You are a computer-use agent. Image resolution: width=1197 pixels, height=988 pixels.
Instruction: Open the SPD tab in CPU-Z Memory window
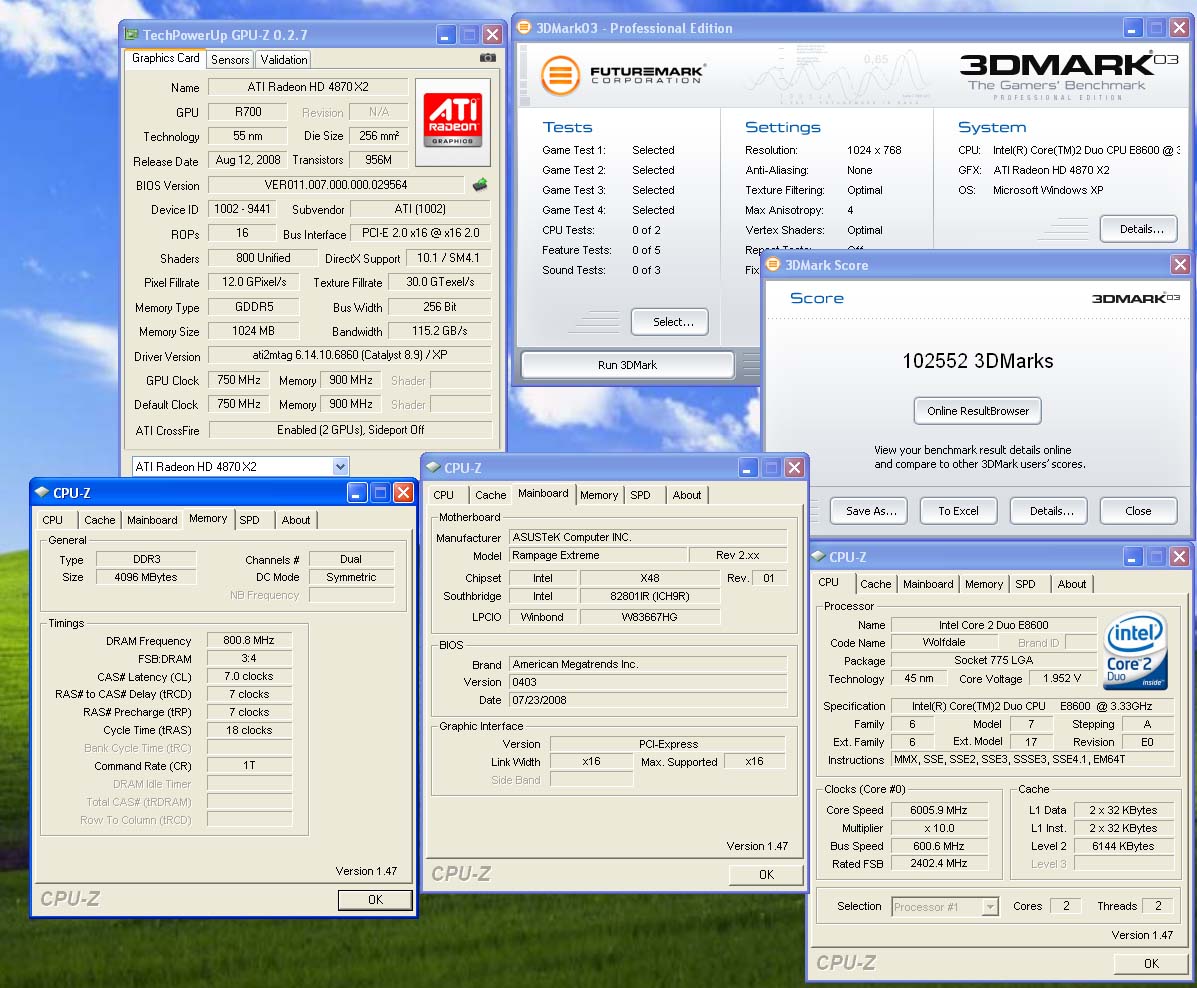point(250,520)
